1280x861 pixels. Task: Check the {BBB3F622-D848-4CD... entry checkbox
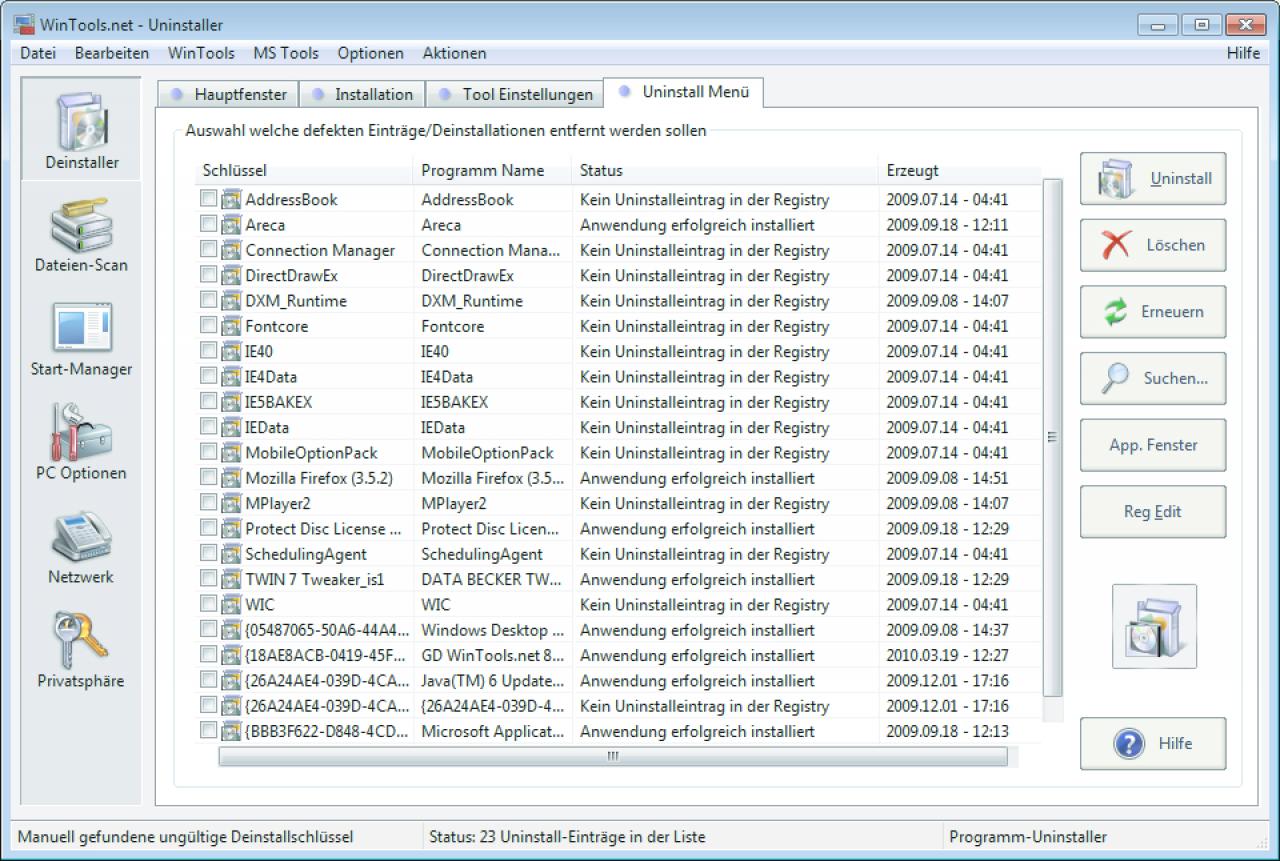tap(208, 730)
